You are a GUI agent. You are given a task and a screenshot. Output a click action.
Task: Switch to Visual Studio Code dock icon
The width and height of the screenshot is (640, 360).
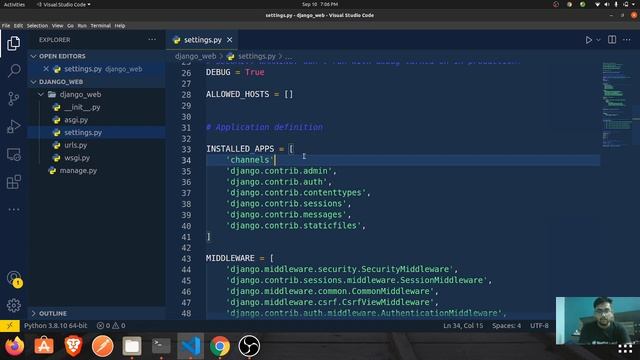pos(191,346)
